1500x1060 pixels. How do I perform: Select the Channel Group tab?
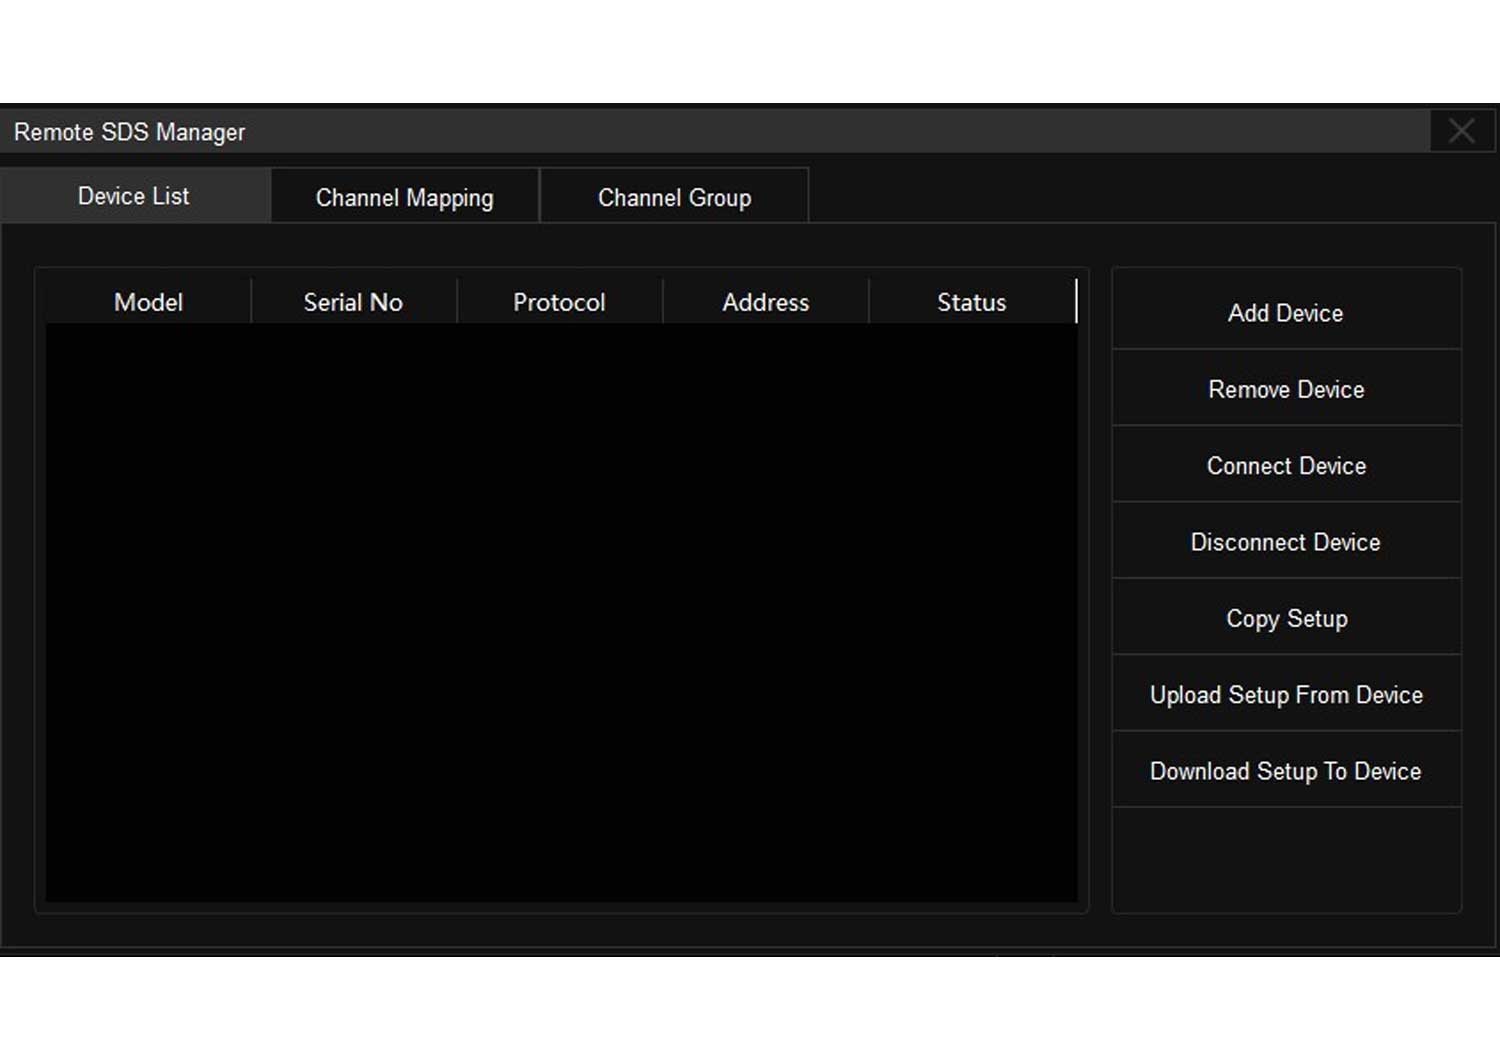[x=674, y=197]
